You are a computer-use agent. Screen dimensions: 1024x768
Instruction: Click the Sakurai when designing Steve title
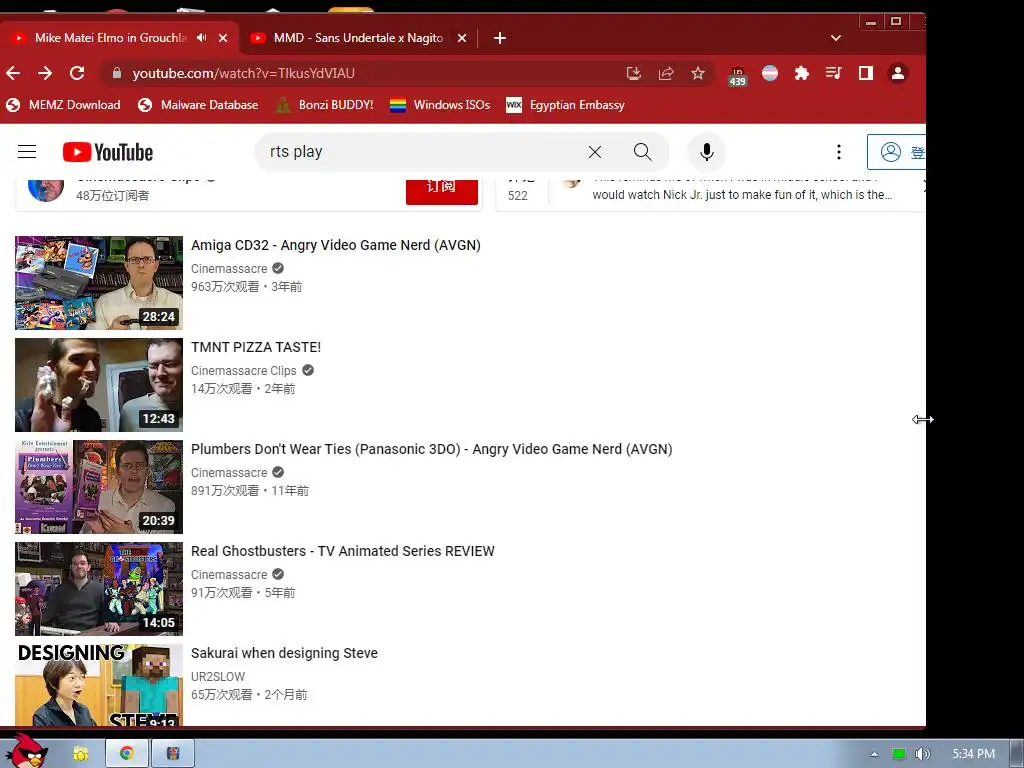pos(284,652)
